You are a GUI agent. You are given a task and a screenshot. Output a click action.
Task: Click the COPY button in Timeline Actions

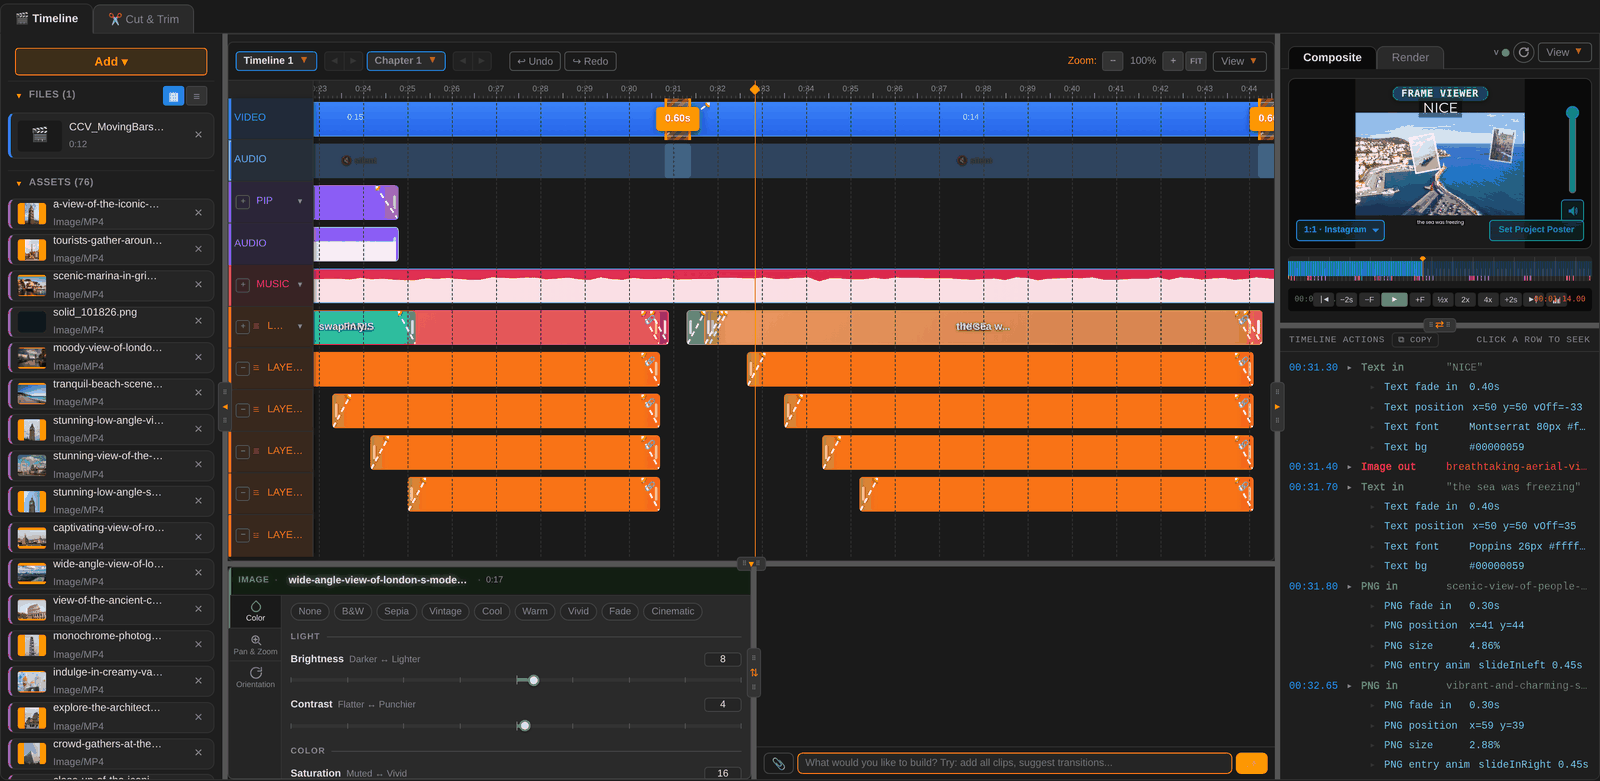coord(1415,340)
